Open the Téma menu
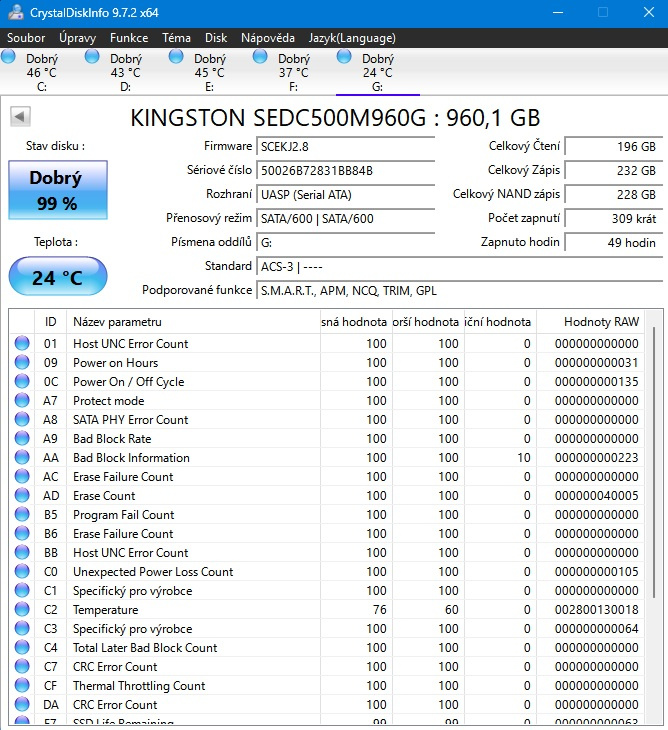Viewport: 668px width, 730px height. tap(176, 38)
